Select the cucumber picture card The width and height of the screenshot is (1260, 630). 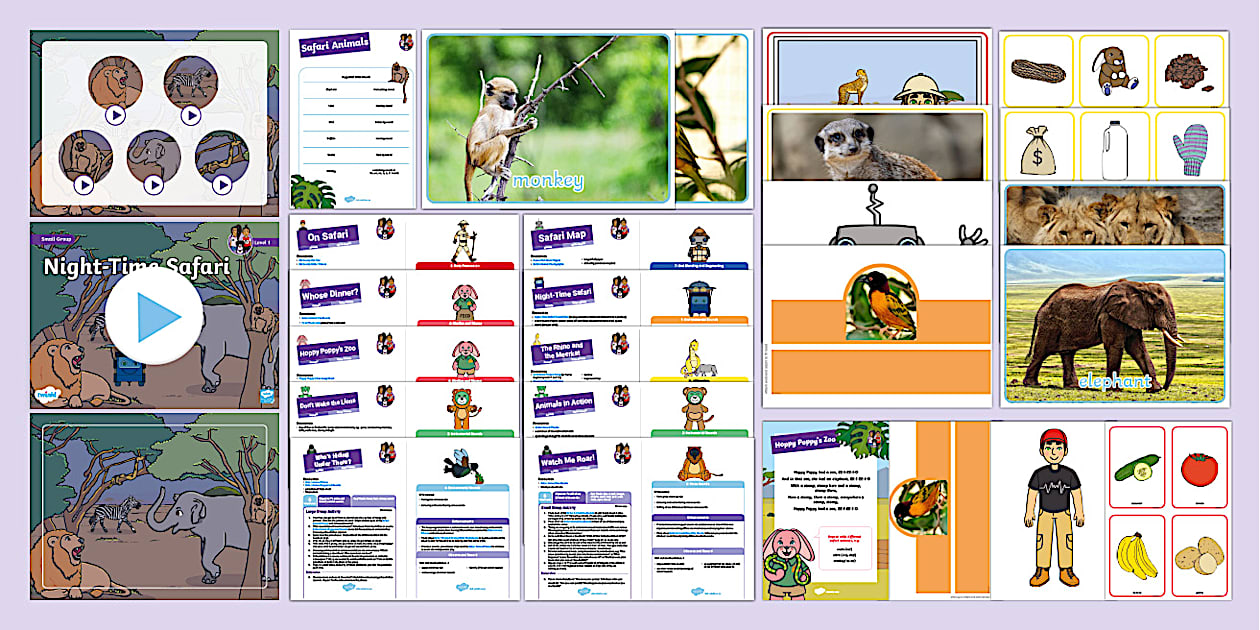[x=1136, y=468]
